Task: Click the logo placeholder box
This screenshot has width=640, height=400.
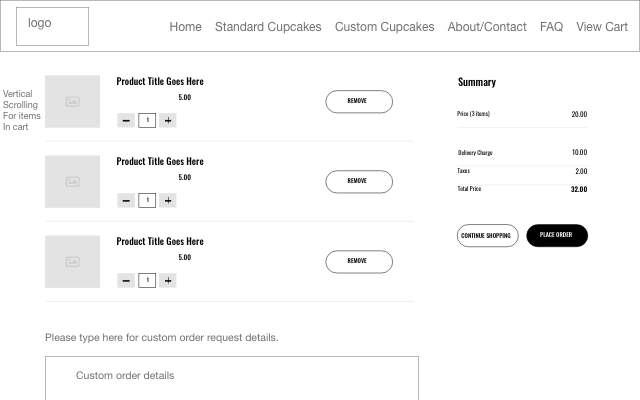Action: (52, 27)
